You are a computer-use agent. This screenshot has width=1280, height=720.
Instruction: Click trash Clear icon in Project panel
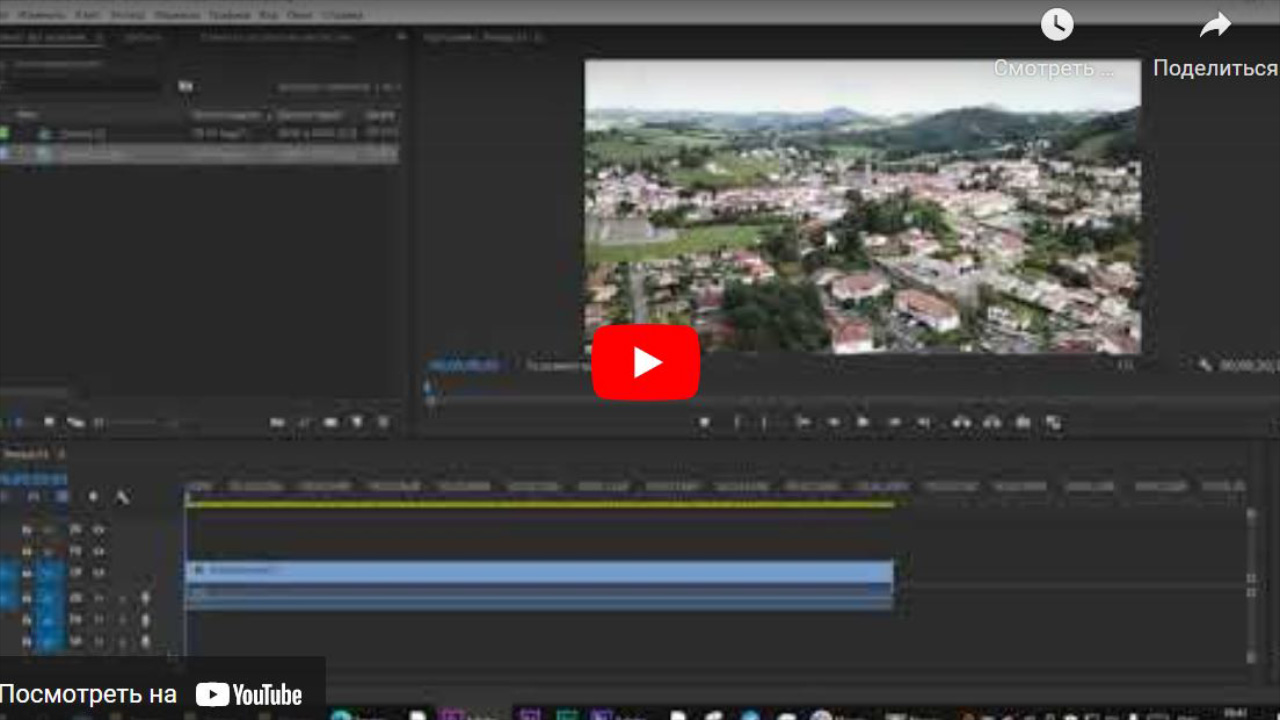coord(383,423)
